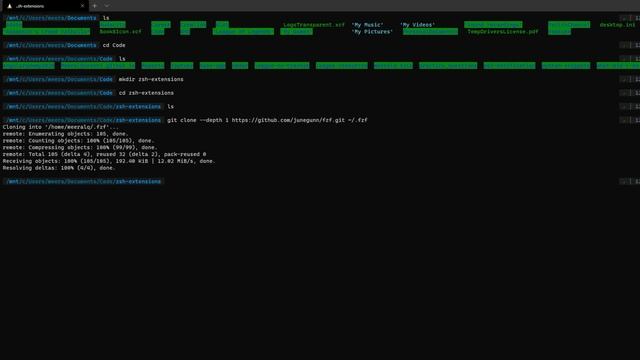This screenshot has height=360, width=640.
Task: Click the BookBIcon.xcf file name
Action: (120, 31)
